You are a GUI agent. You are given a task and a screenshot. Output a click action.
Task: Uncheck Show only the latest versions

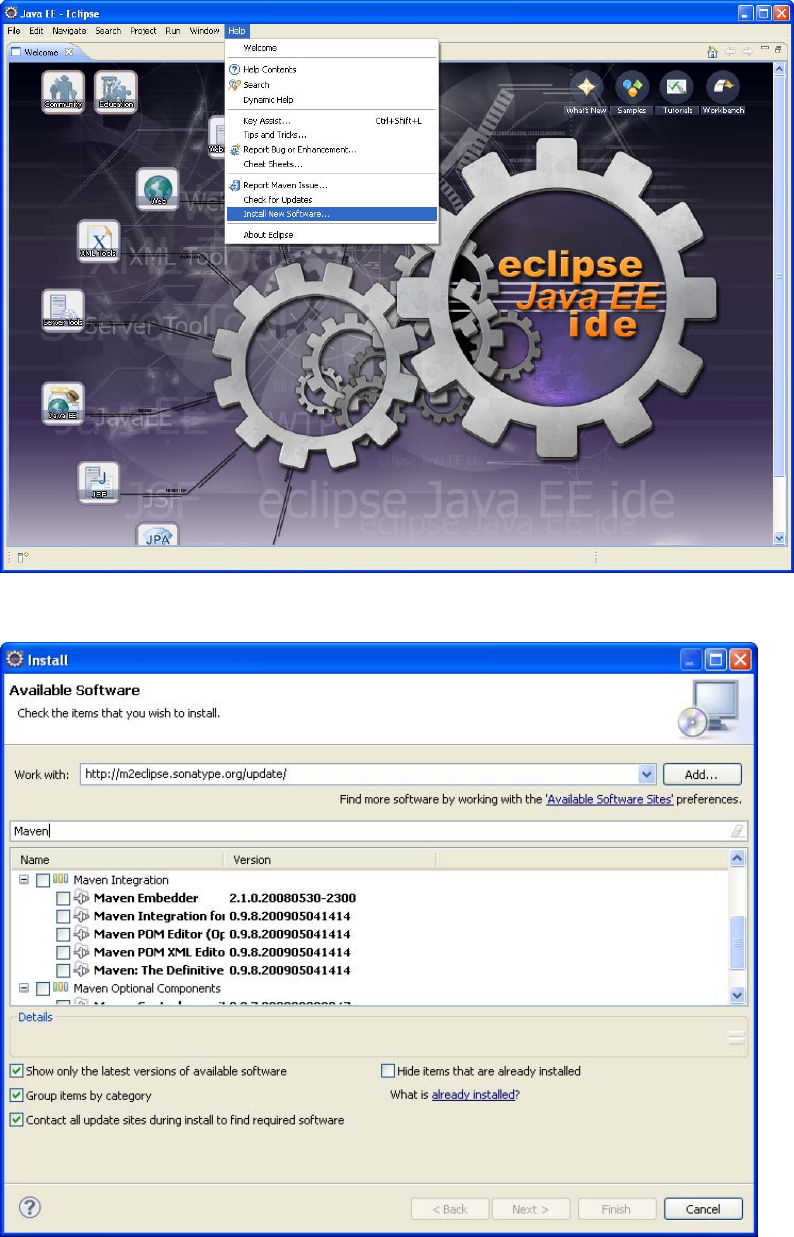point(17,1071)
